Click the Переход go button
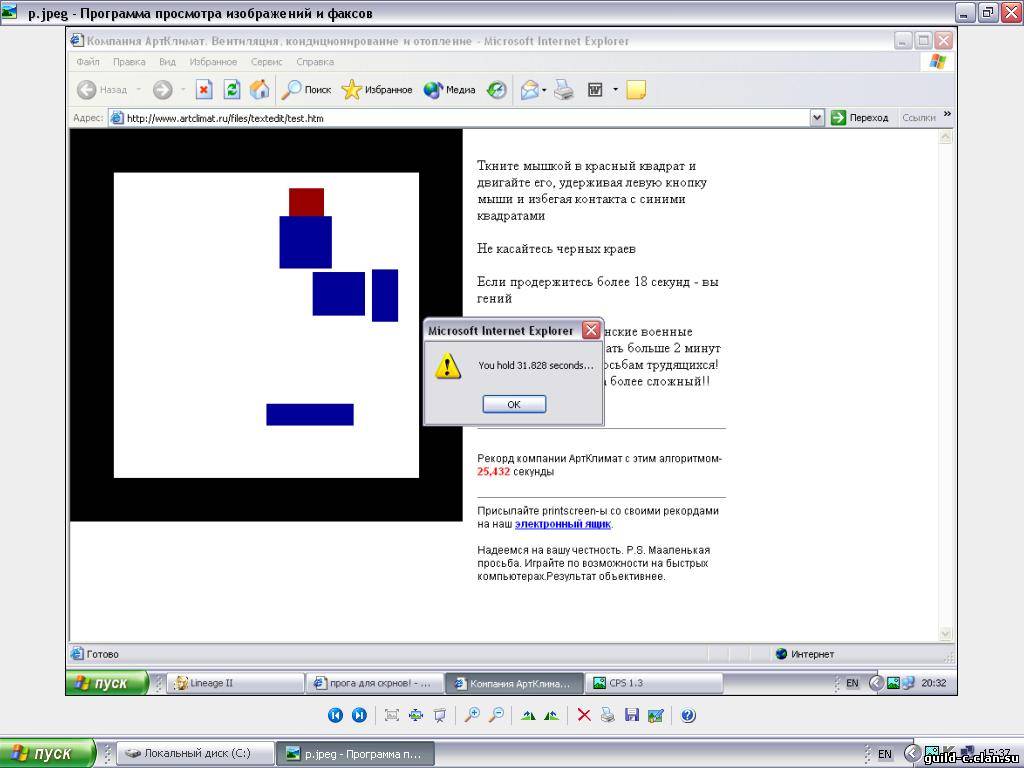This screenshot has height=768, width=1024. pos(859,118)
